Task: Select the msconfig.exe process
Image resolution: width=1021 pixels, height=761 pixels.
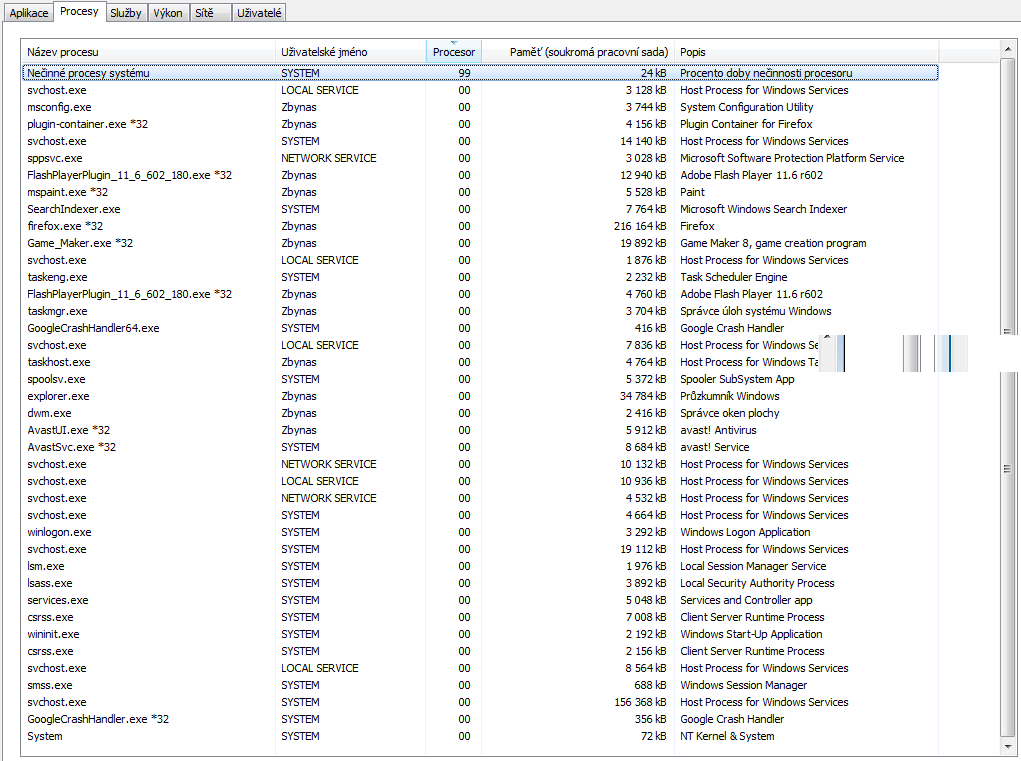Action: 59,107
